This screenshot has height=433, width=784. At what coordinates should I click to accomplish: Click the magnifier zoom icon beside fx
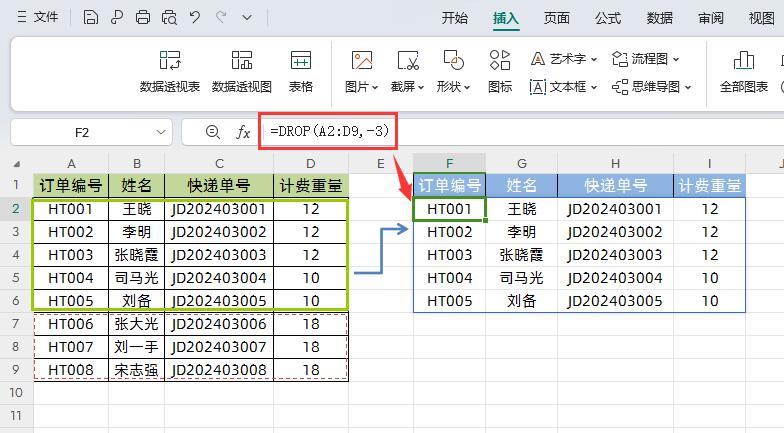point(212,132)
